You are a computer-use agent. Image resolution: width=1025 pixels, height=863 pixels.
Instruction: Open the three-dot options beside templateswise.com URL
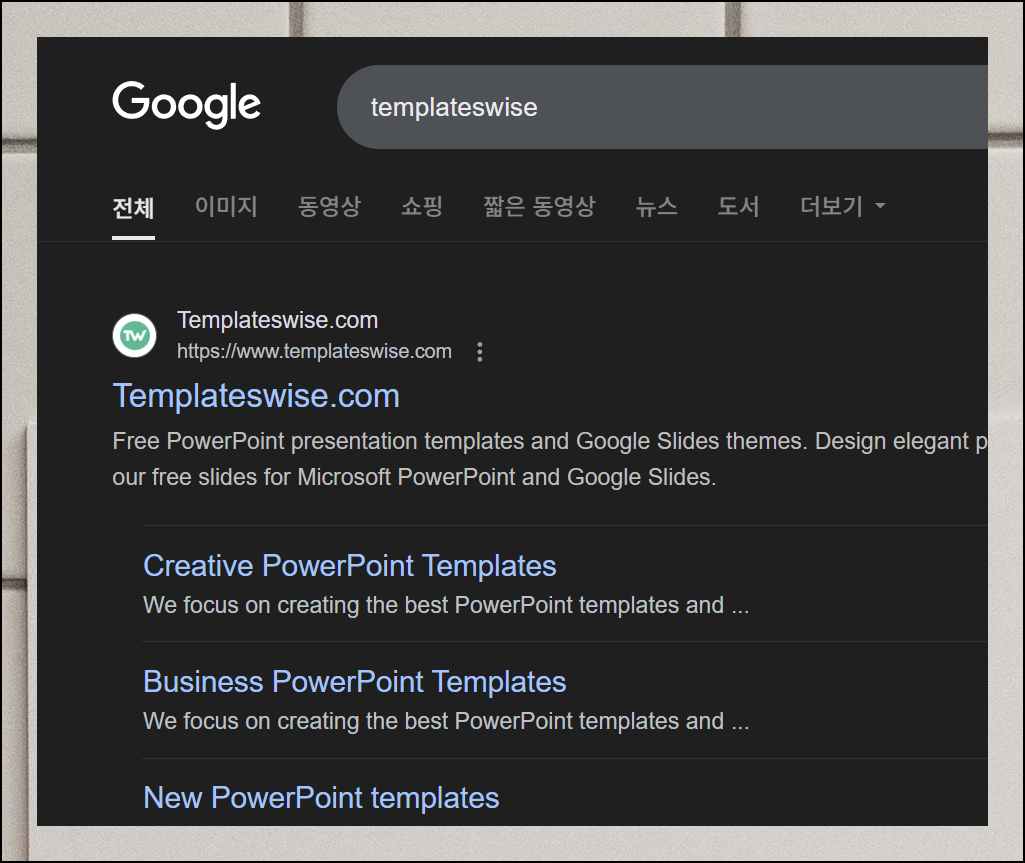pyautogui.click(x=480, y=352)
